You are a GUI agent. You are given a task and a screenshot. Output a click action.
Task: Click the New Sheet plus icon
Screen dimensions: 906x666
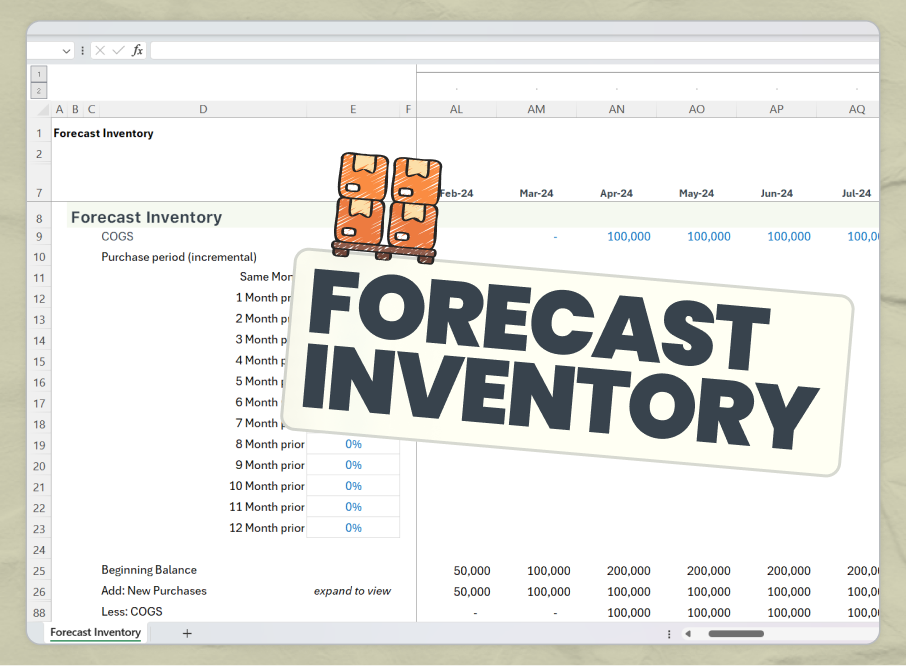[x=186, y=633]
